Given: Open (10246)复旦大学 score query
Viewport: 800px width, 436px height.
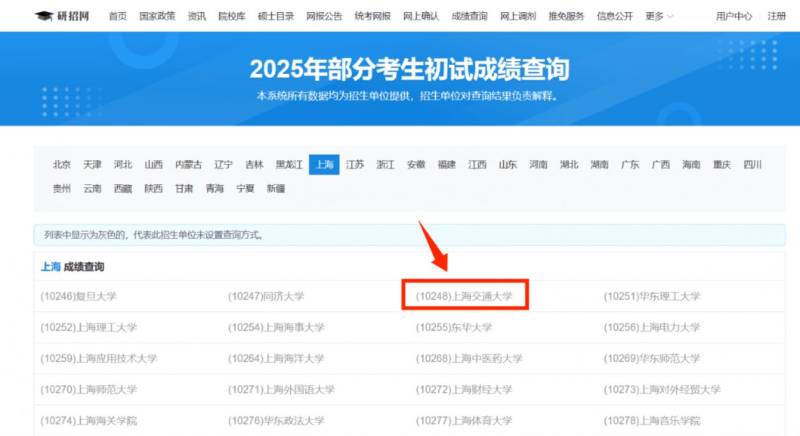Looking at the screenshot, I should [x=79, y=296].
